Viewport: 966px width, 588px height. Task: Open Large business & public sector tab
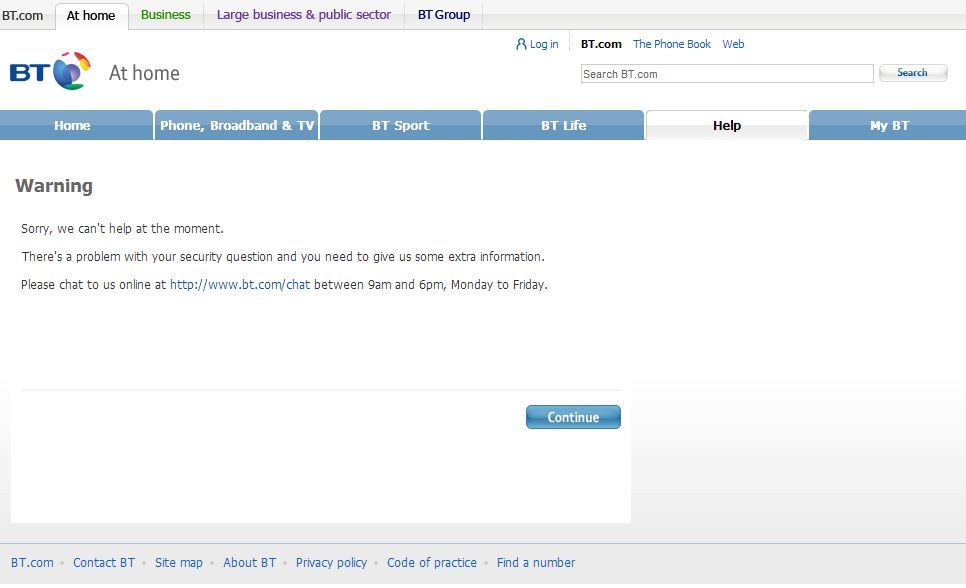tap(304, 15)
